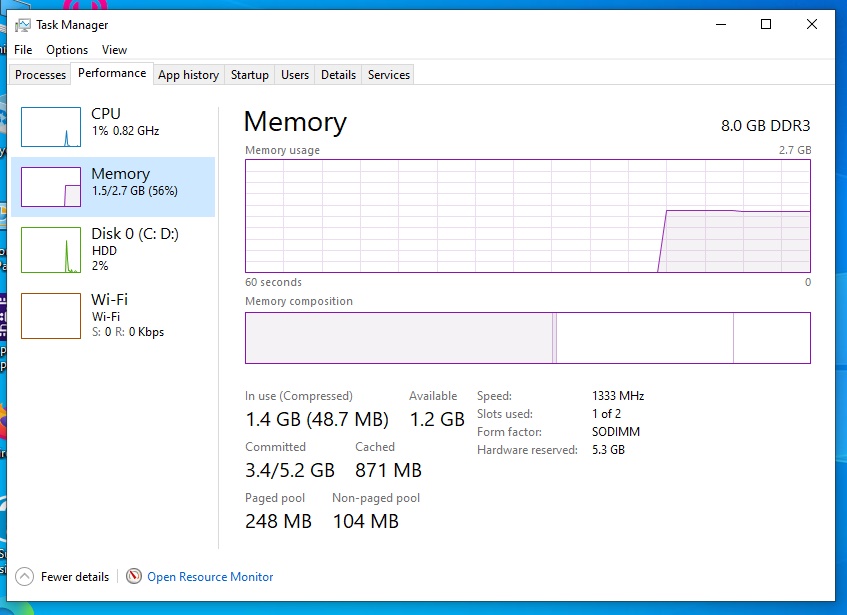Click the Fewer details chevron icon

24,577
